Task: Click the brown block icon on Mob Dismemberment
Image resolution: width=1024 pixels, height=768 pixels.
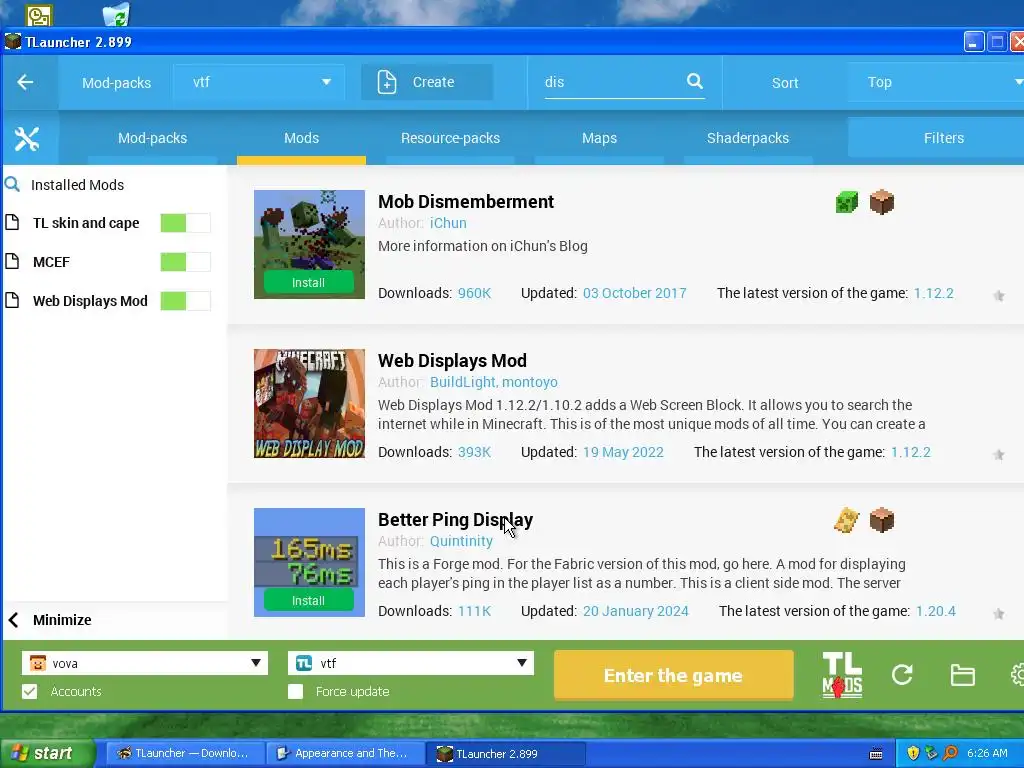Action: point(882,202)
